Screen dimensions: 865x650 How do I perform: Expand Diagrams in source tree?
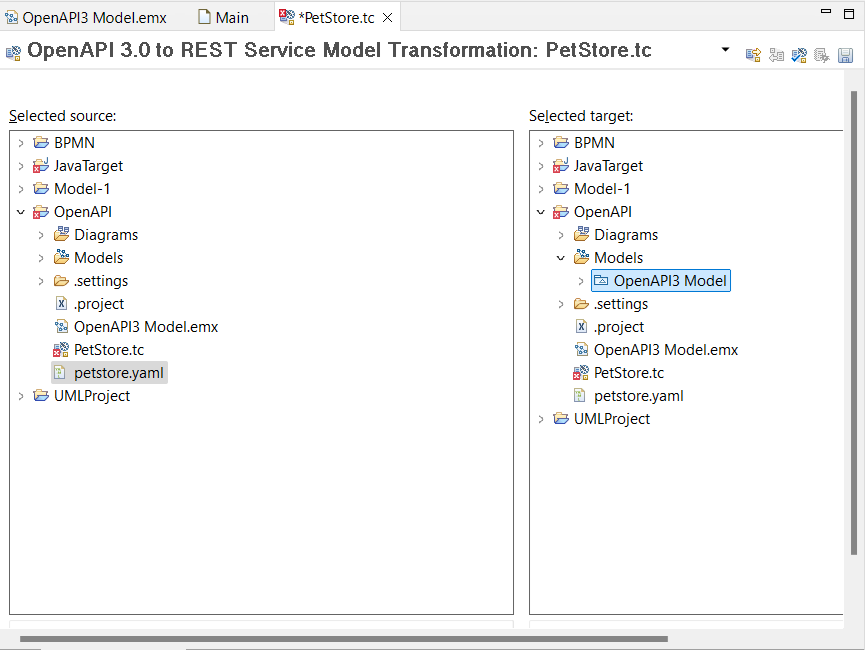(x=41, y=235)
